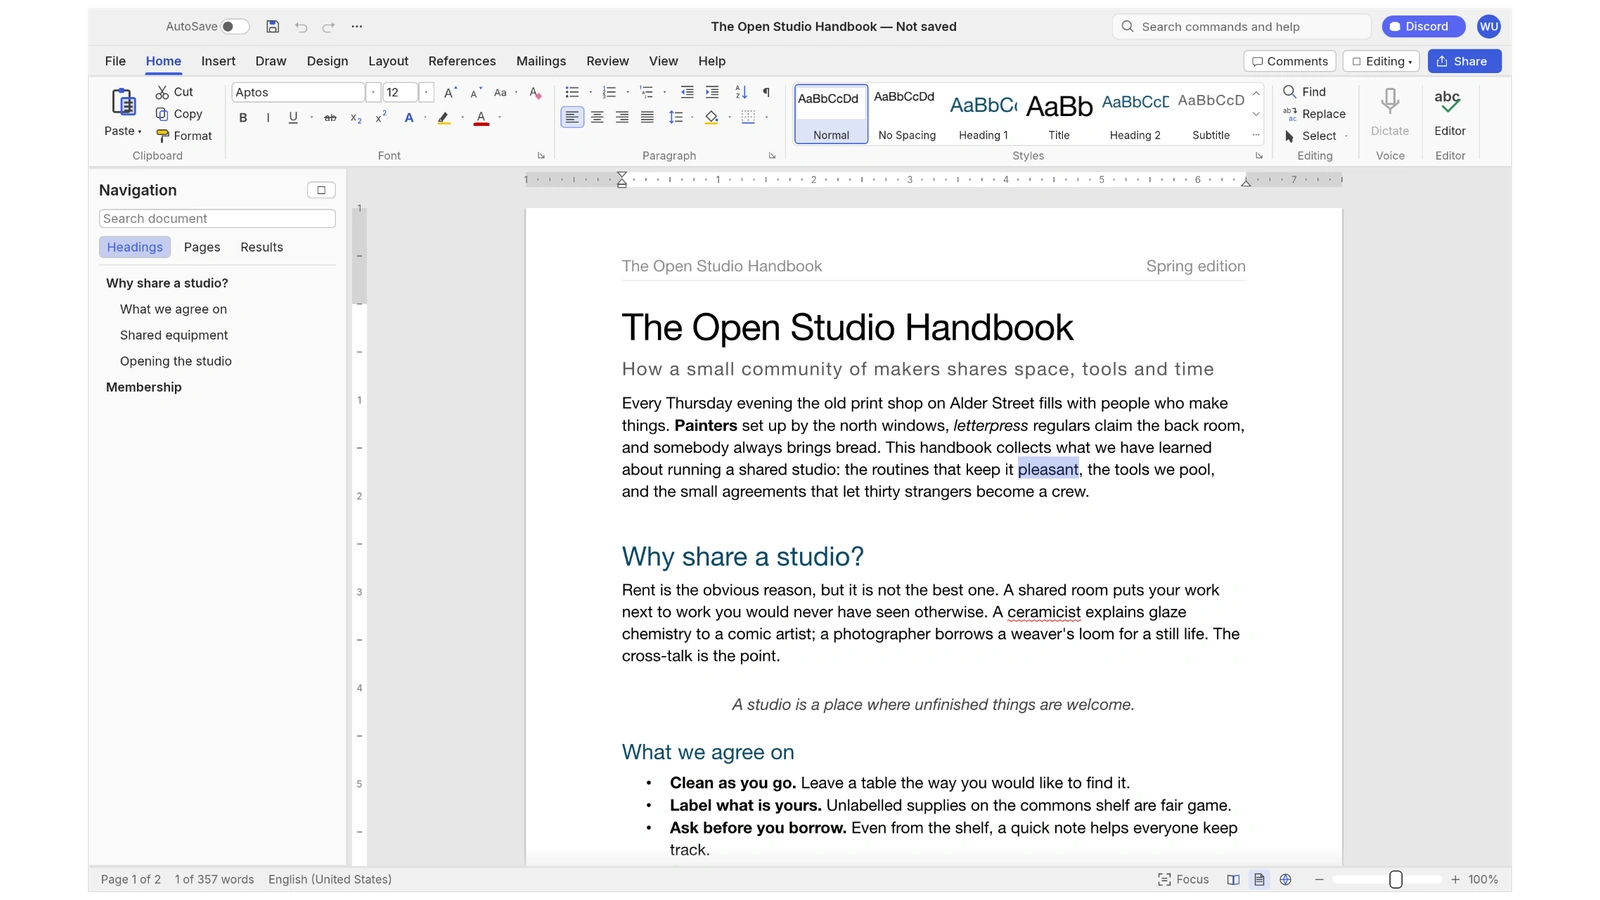This screenshot has height=900, width=1600.
Task: Toggle strikethrough formatting
Action: click(330, 118)
